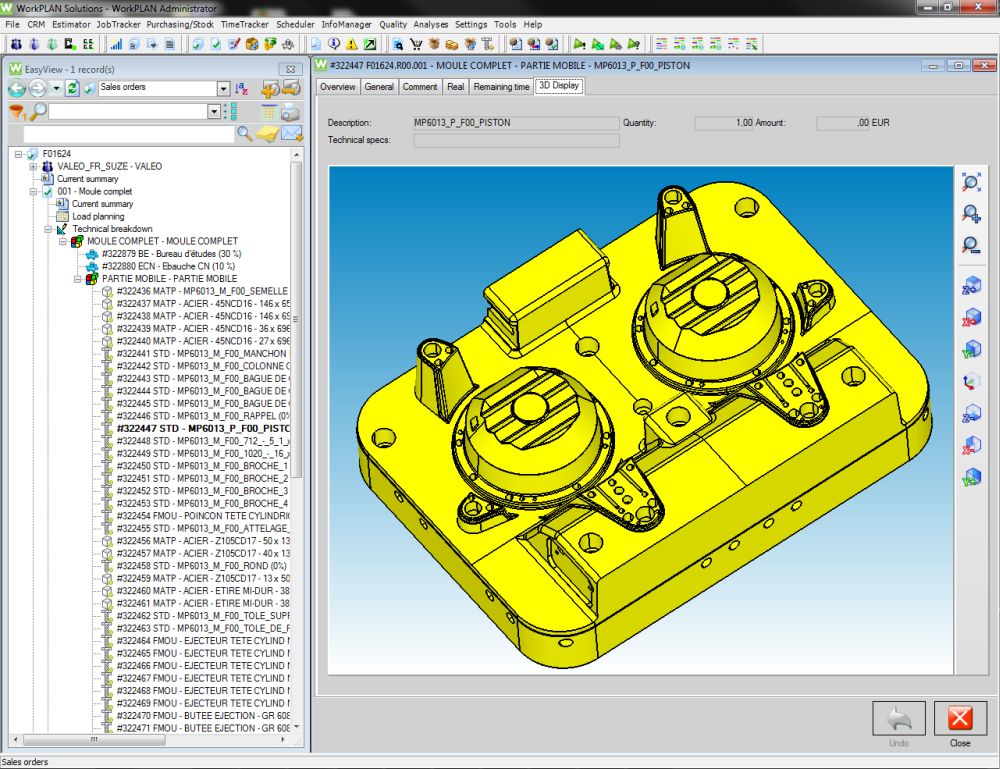
Task: Set 3D view to X+ orientation
Action: tap(971, 318)
